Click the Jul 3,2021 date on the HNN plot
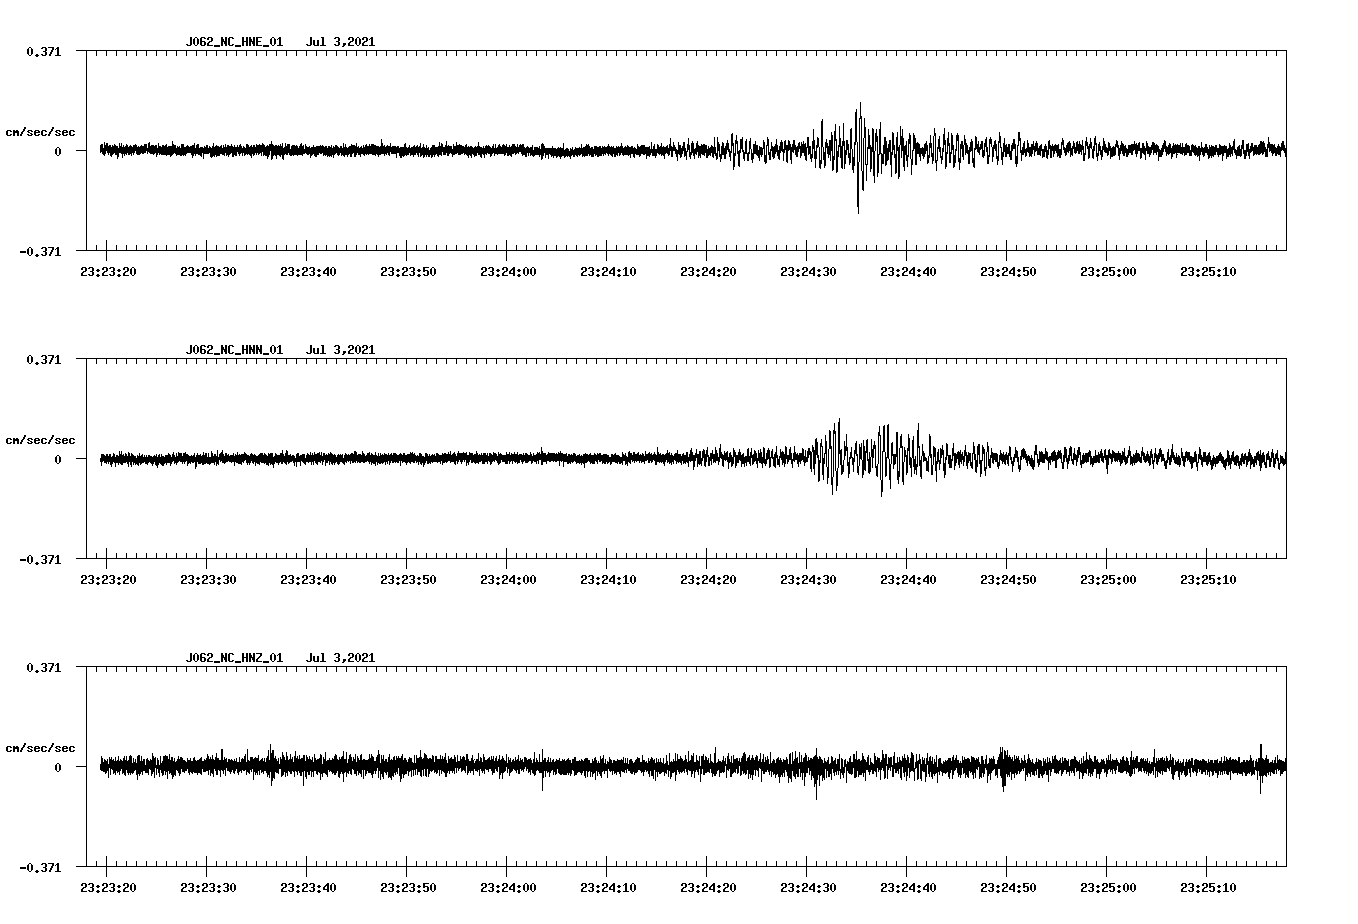The width and height of the screenshot is (1358, 924). (340, 350)
